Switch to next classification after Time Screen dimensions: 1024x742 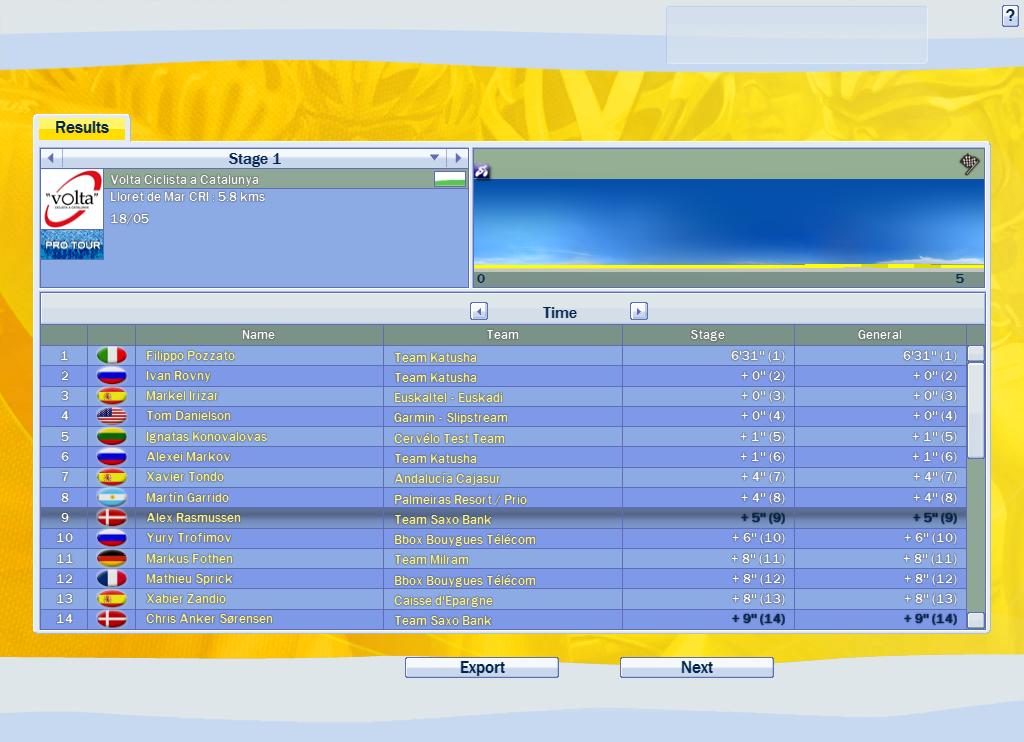(x=639, y=312)
